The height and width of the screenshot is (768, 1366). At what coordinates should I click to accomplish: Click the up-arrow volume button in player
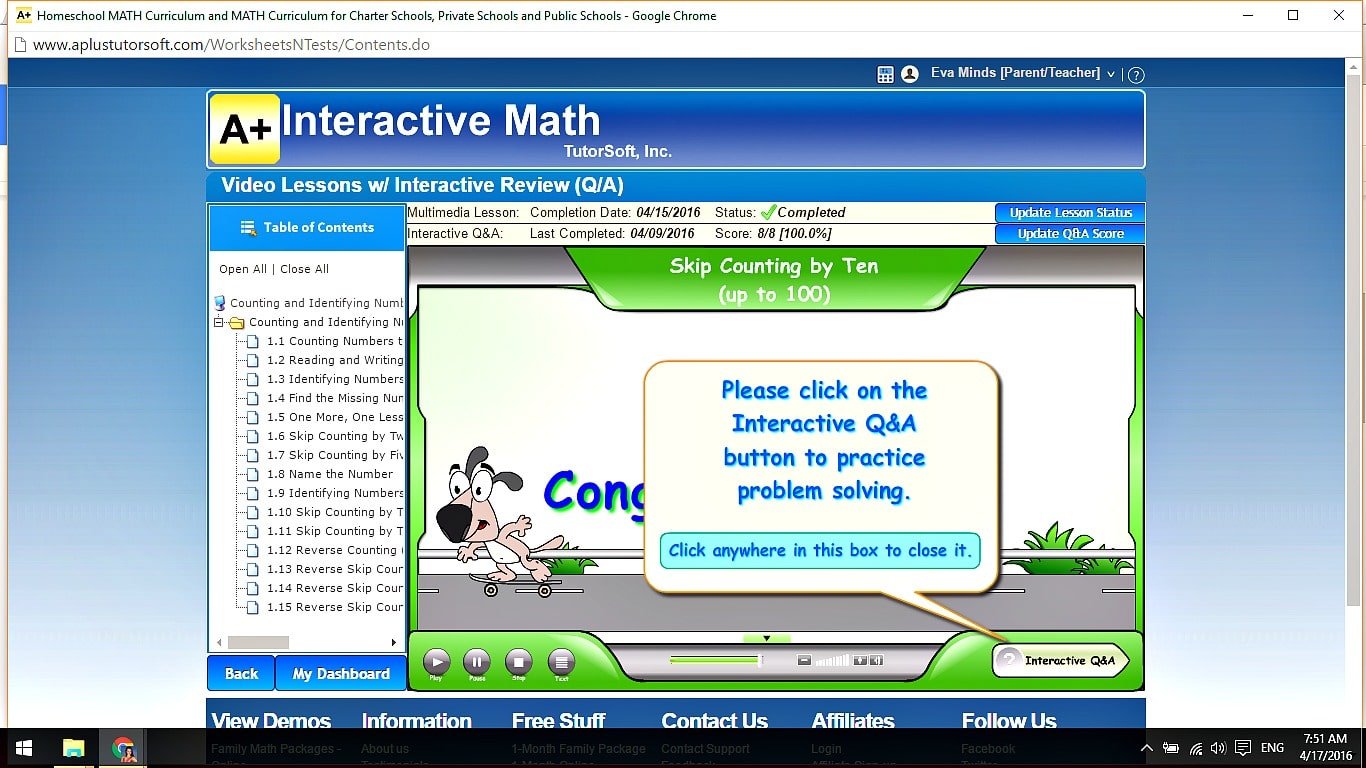coord(859,660)
